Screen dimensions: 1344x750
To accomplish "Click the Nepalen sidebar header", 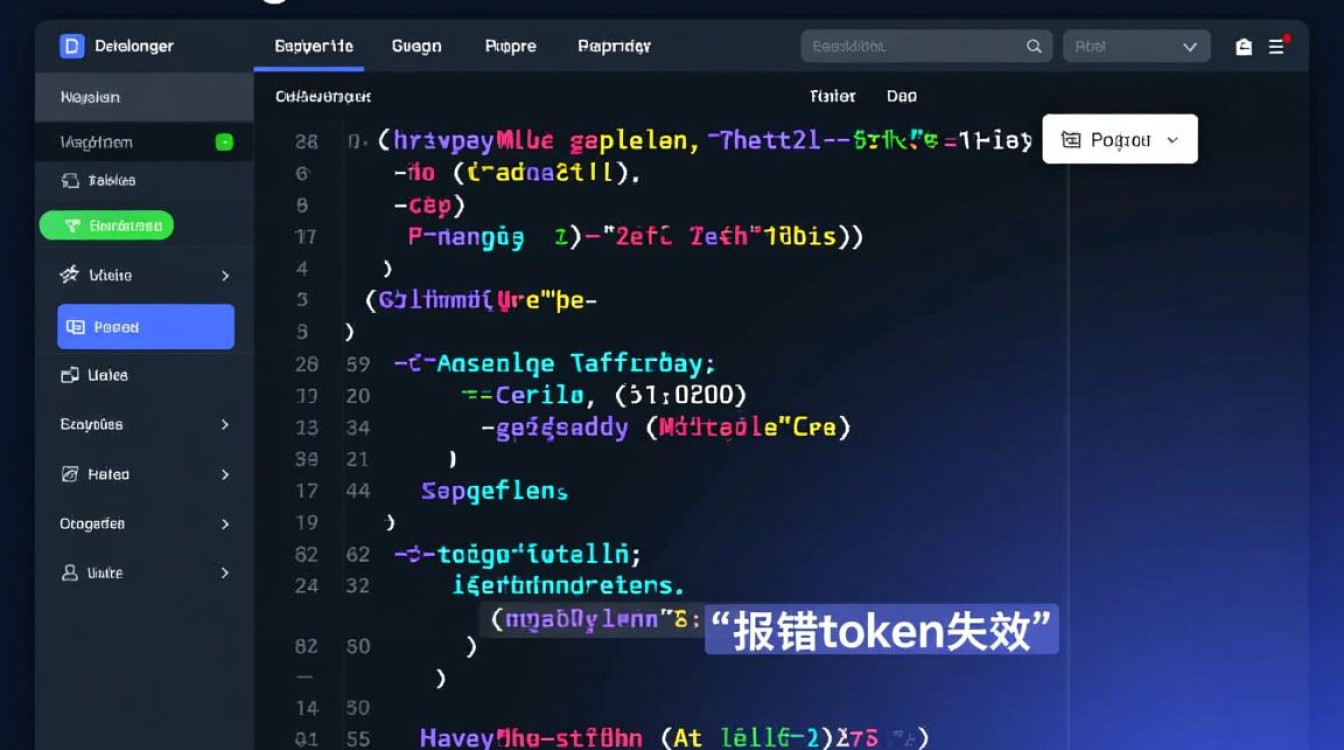I will pos(144,97).
